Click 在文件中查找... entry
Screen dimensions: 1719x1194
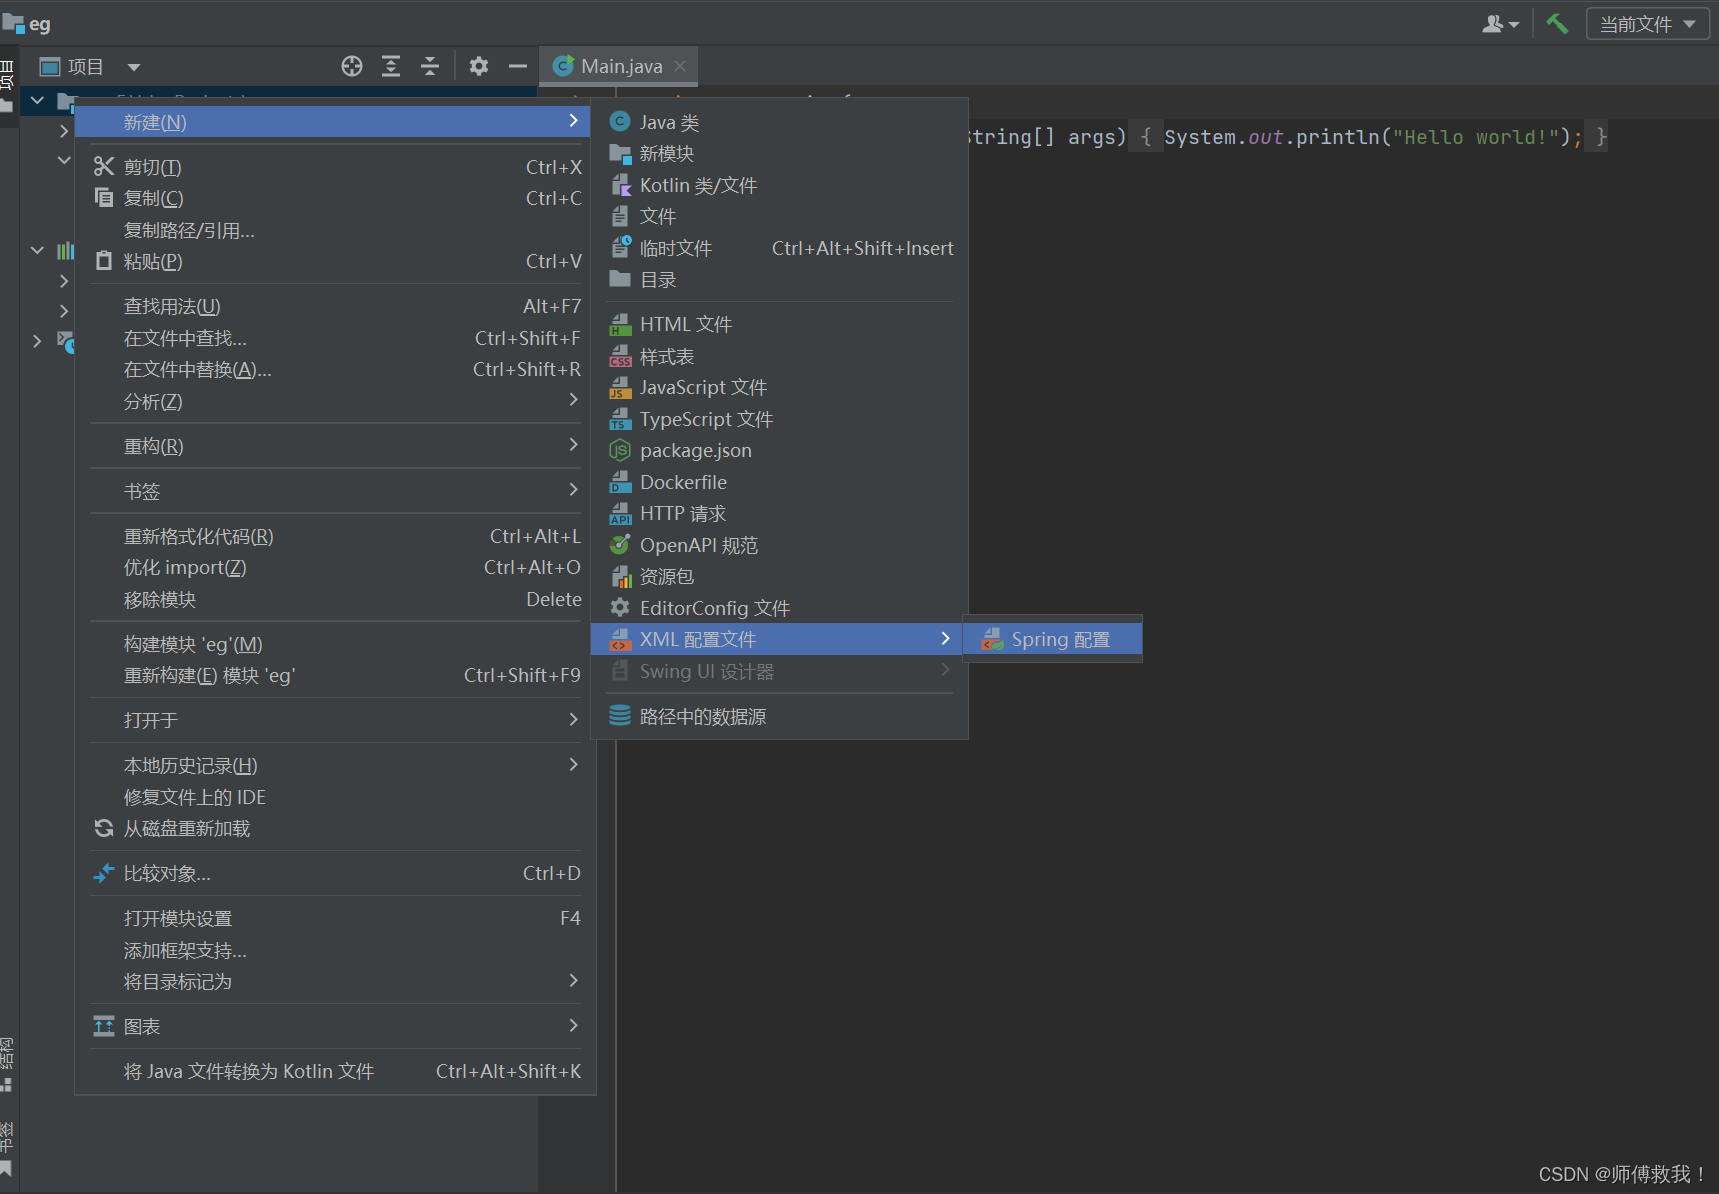(x=335, y=338)
